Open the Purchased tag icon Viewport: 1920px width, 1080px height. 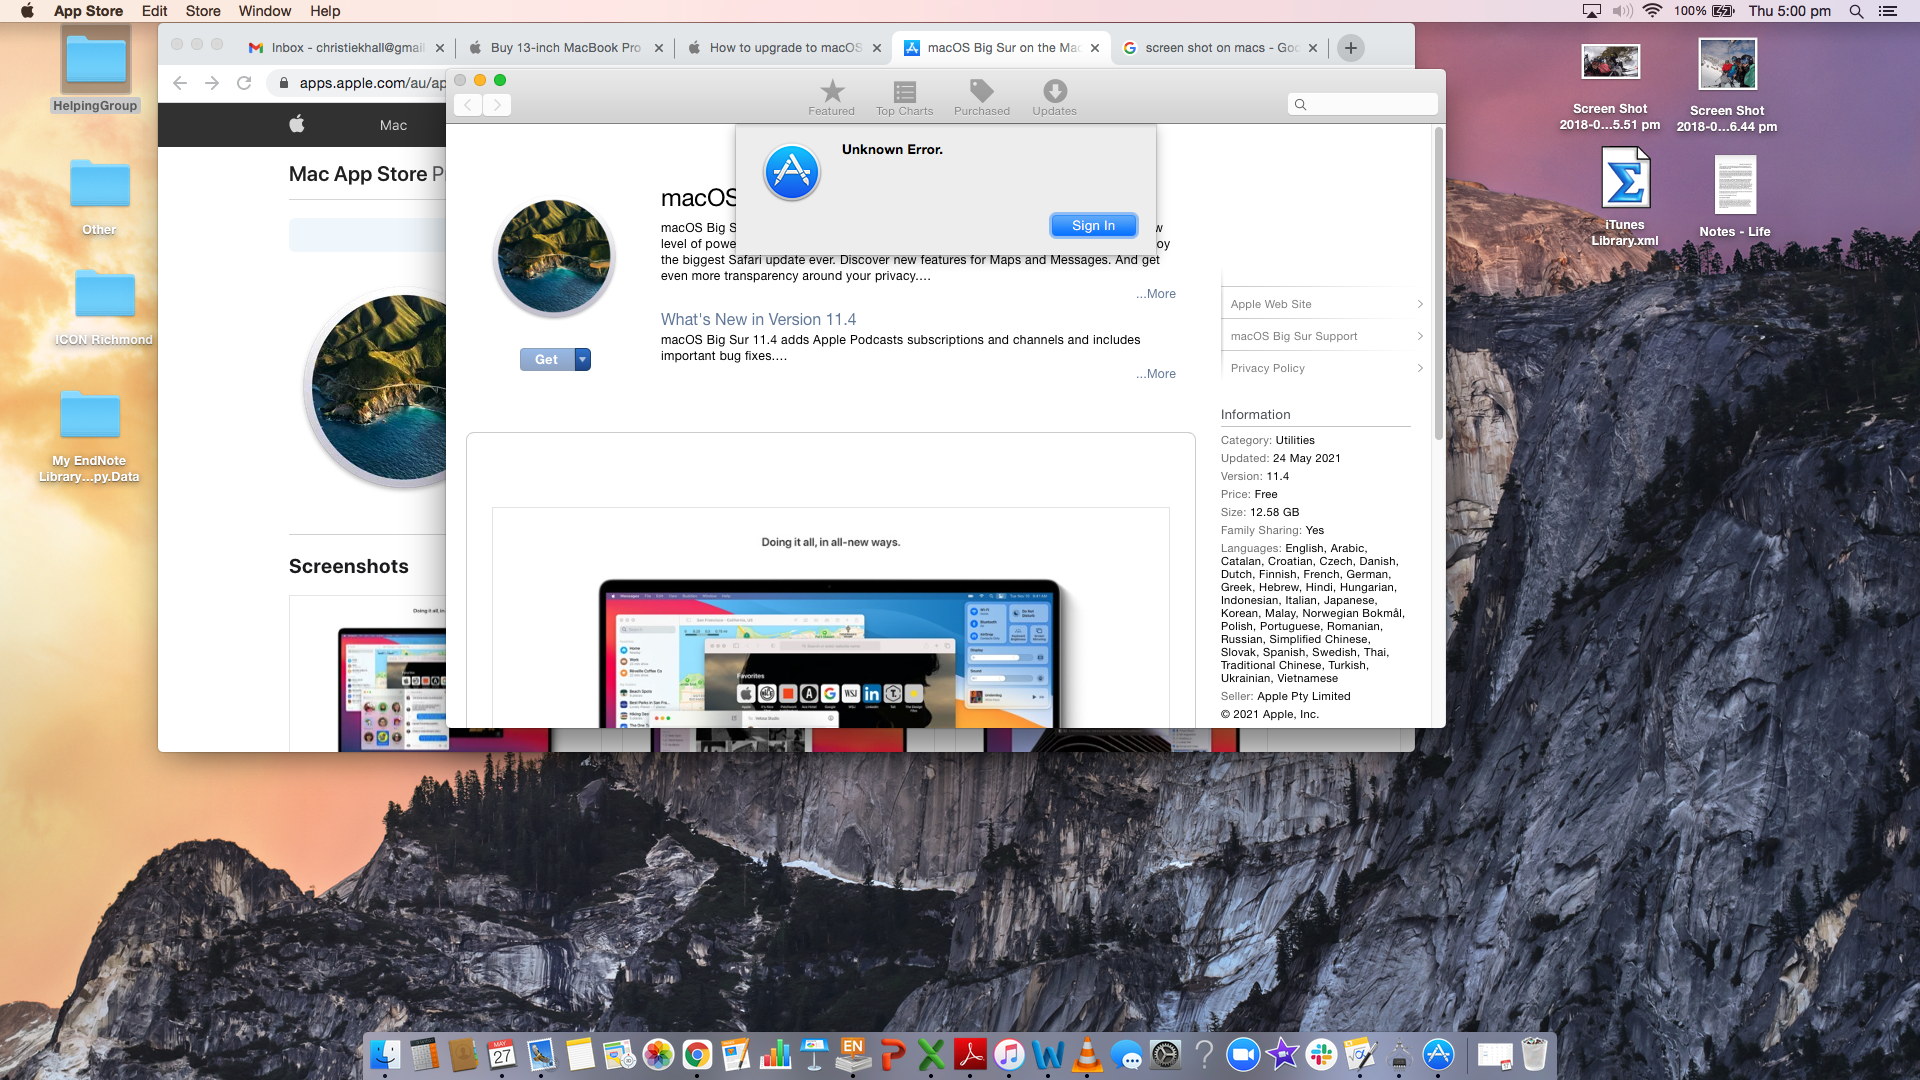pos(981,97)
